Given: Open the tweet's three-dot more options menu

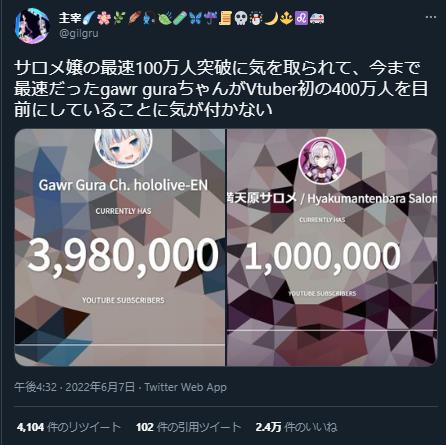Looking at the screenshot, I should pyautogui.click(x=430, y=17).
